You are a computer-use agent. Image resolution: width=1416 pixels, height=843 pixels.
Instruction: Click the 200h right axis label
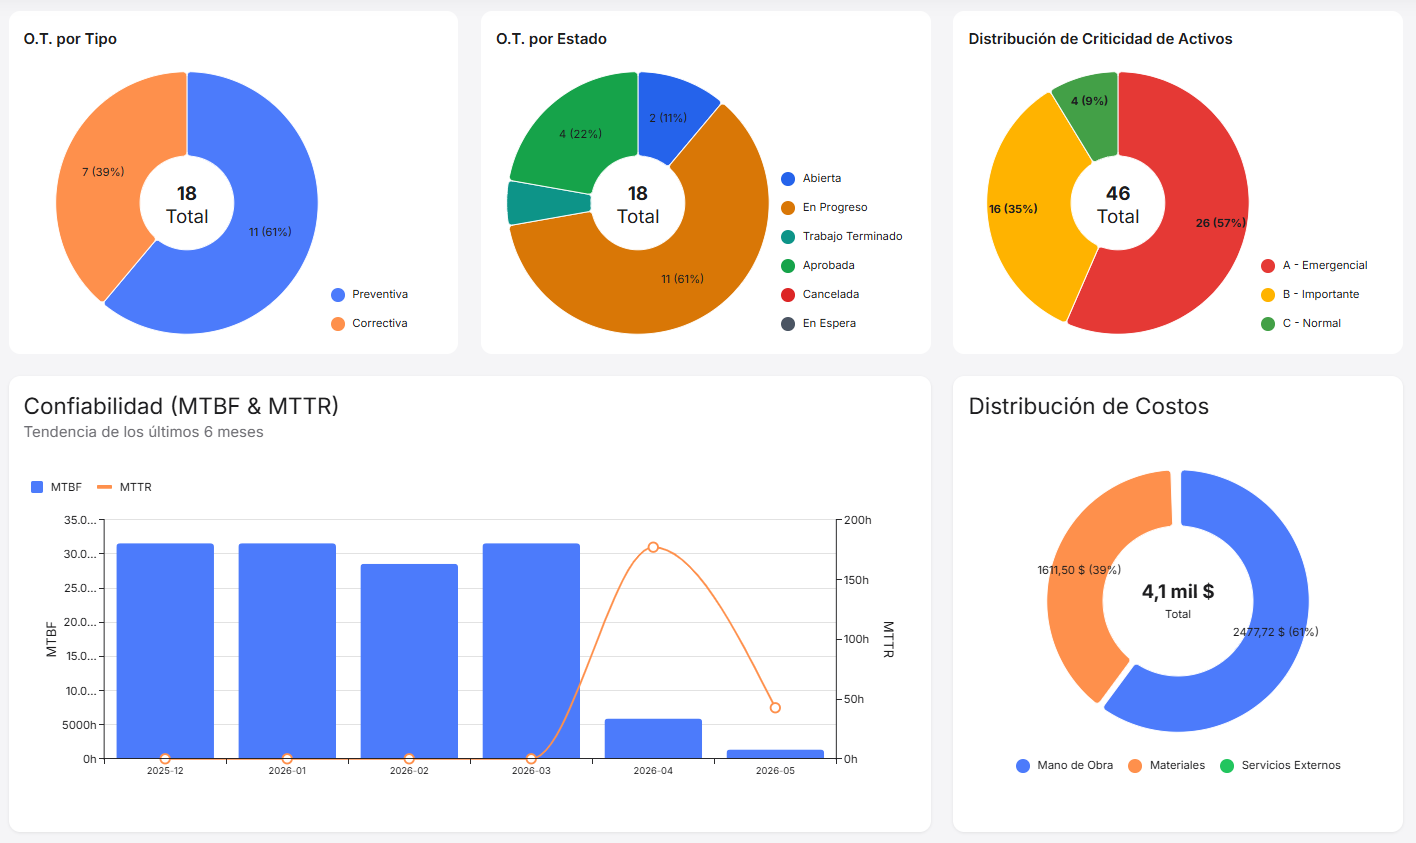(858, 520)
